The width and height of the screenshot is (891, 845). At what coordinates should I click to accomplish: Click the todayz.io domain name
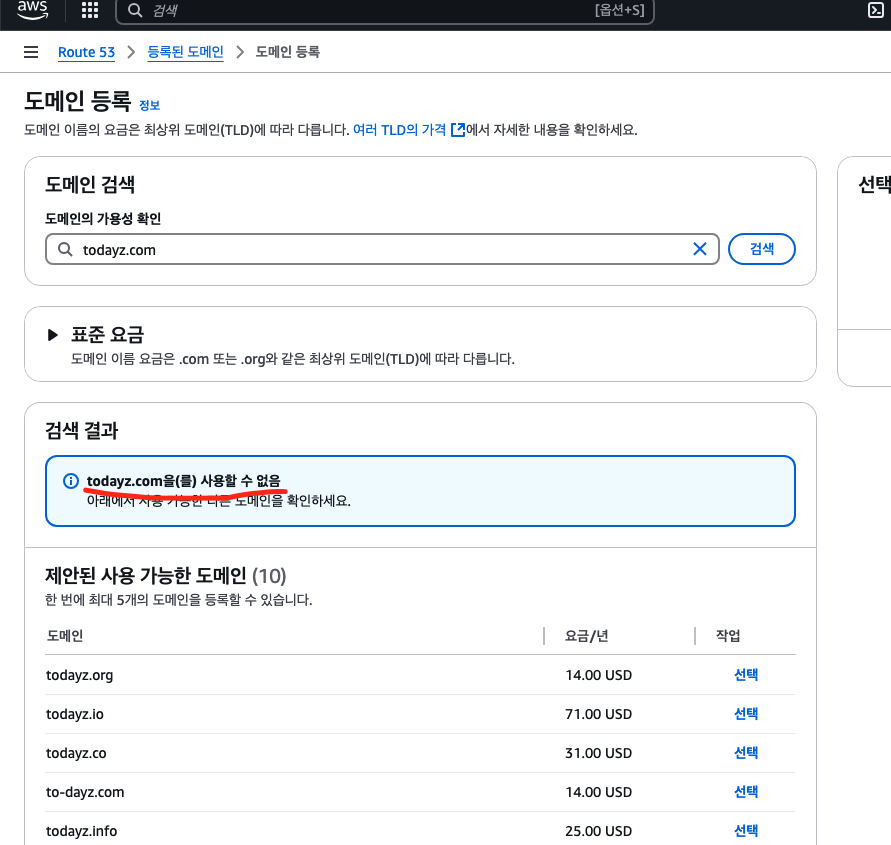[75, 714]
